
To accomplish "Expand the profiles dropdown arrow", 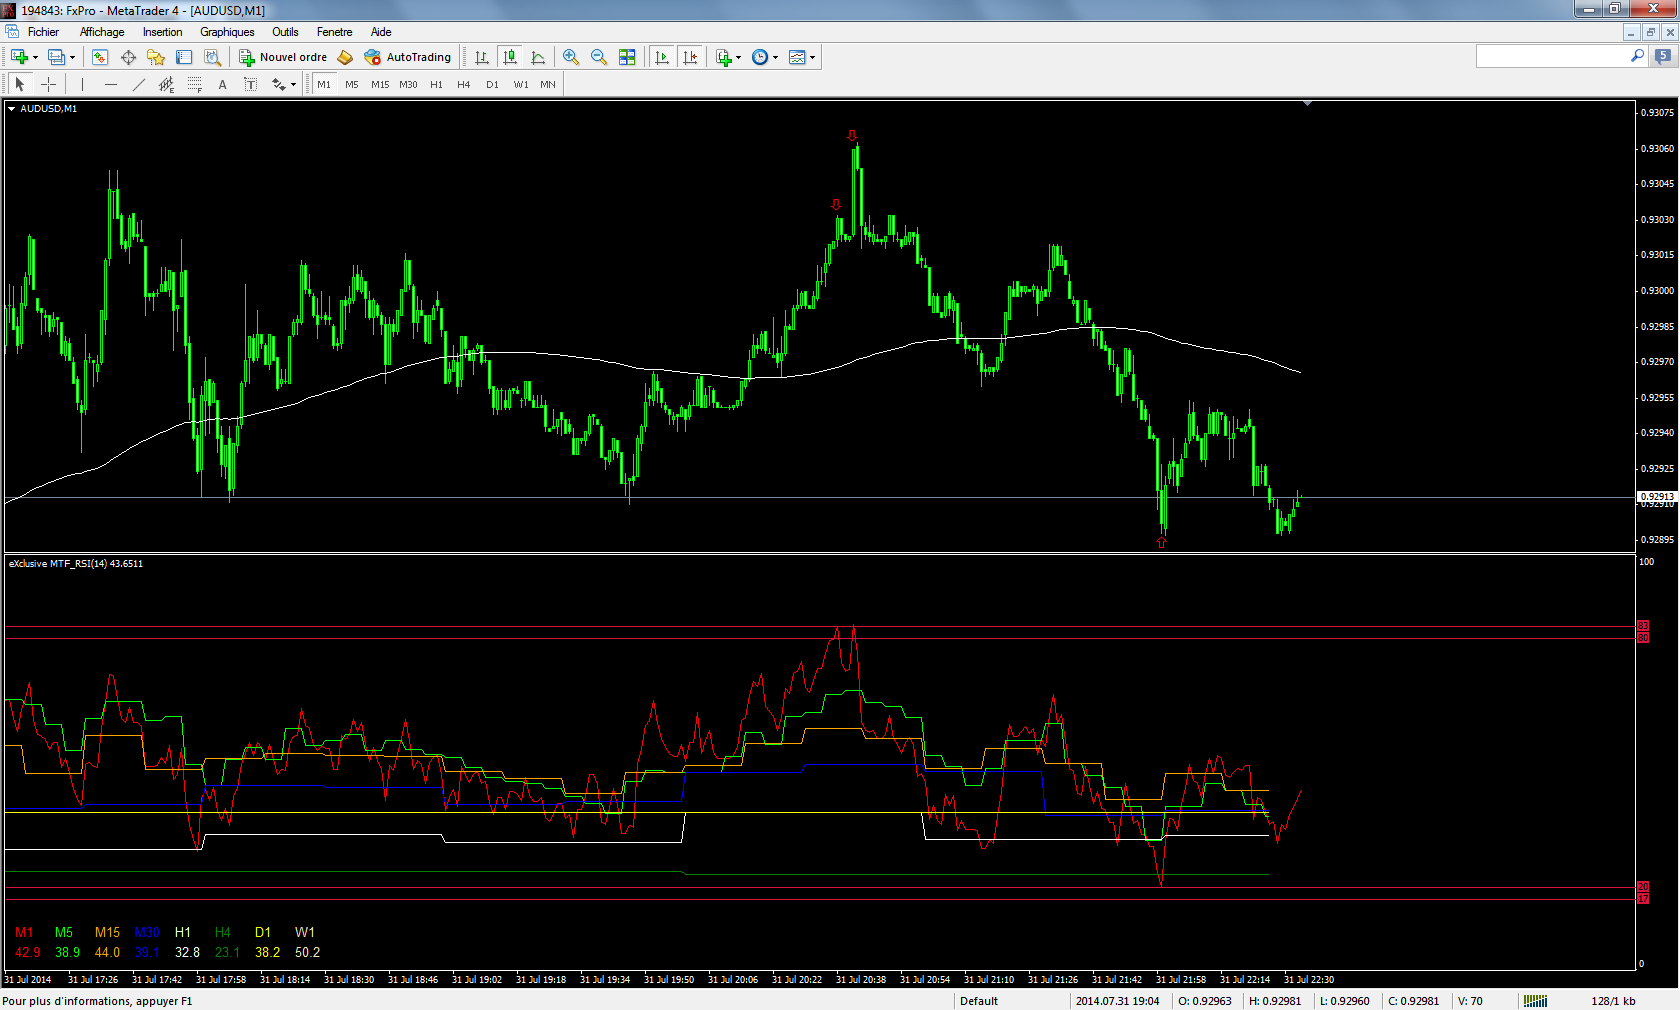I will point(72,57).
